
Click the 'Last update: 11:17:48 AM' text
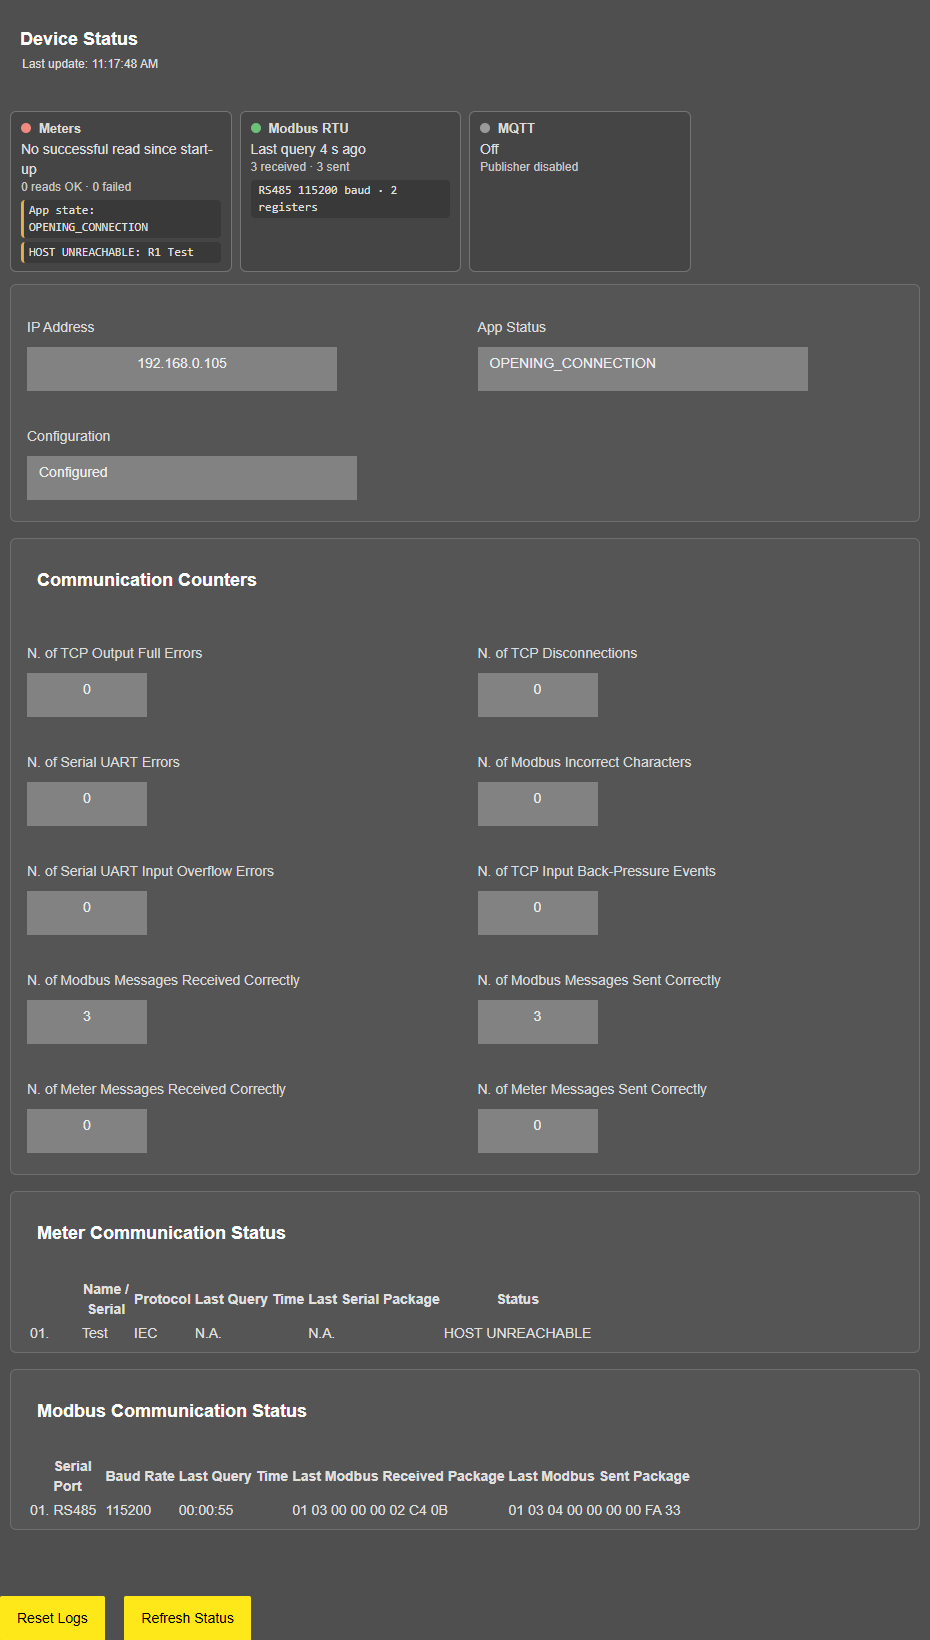pos(90,64)
